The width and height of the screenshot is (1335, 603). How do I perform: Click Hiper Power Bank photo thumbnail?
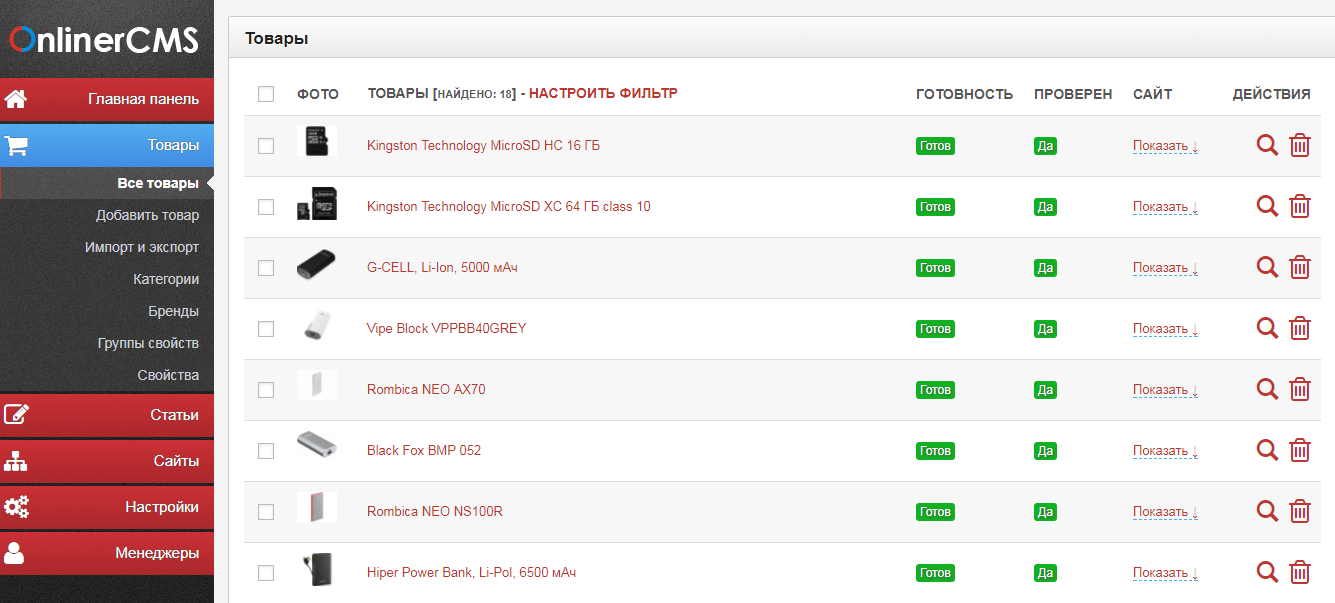[316, 569]
